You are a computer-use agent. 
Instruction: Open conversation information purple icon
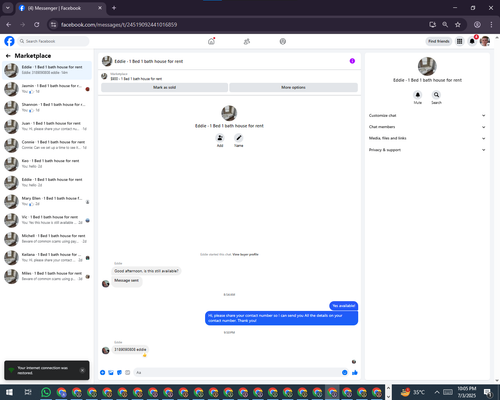point(352,61)
